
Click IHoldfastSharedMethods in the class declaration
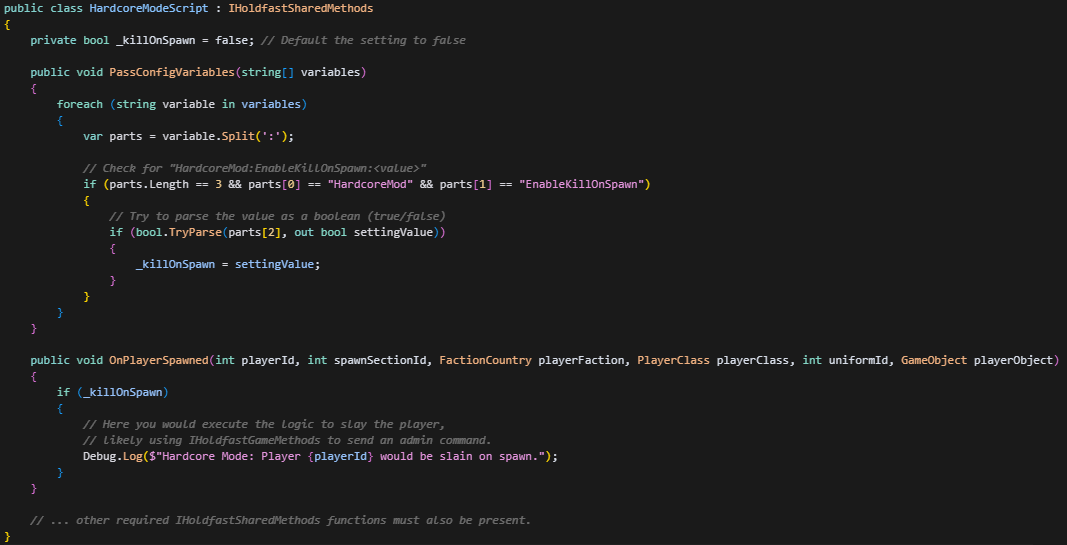302,8
